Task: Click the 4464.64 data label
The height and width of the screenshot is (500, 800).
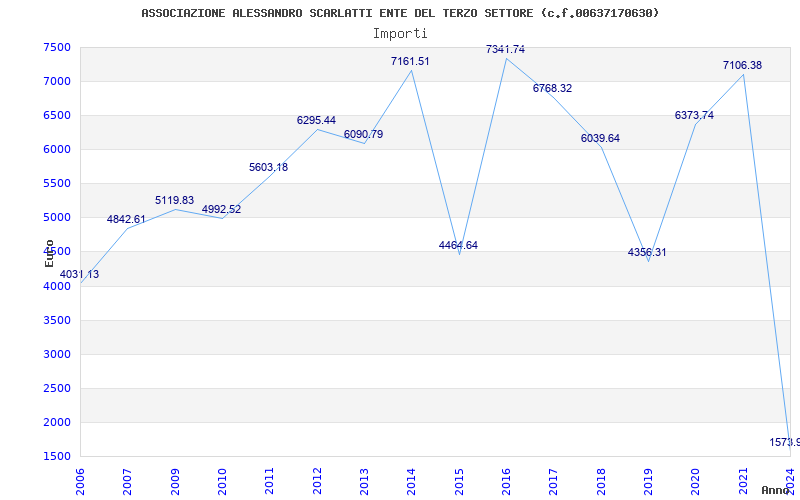Action: point(458,245)
